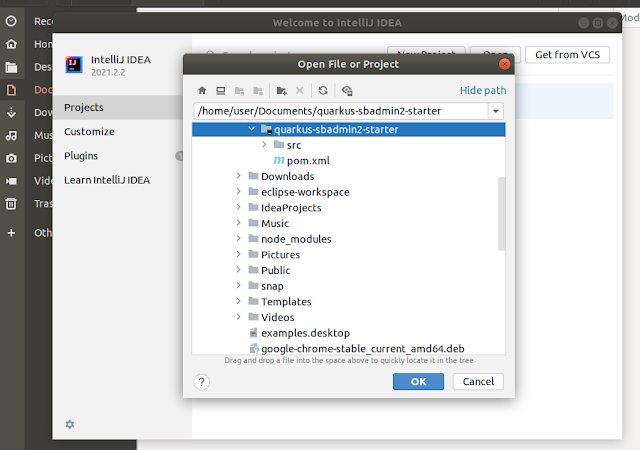This screenshot has height=450, width=640.
Task: Click the Desktop directory toolbar icon
Action: coord(220,90)
